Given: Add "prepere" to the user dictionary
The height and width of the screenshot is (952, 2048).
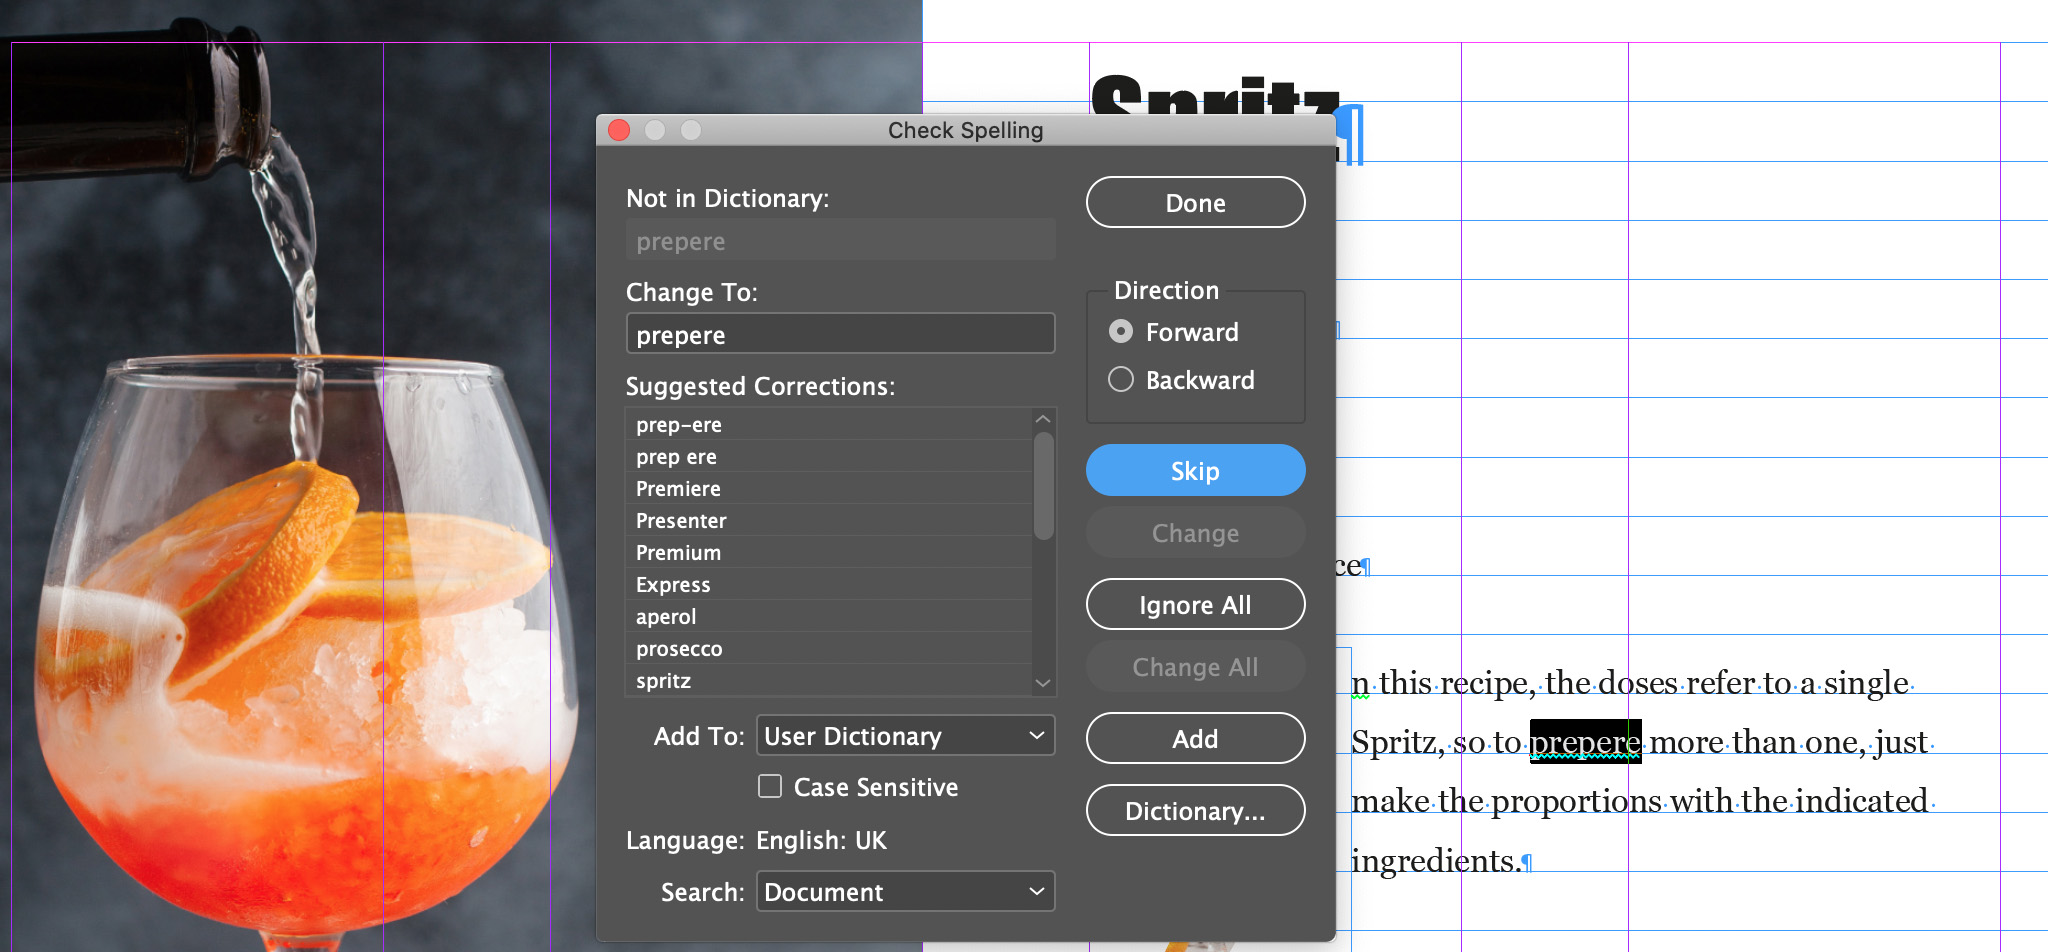Looking at the screenshot, I should coord(1195,738).
